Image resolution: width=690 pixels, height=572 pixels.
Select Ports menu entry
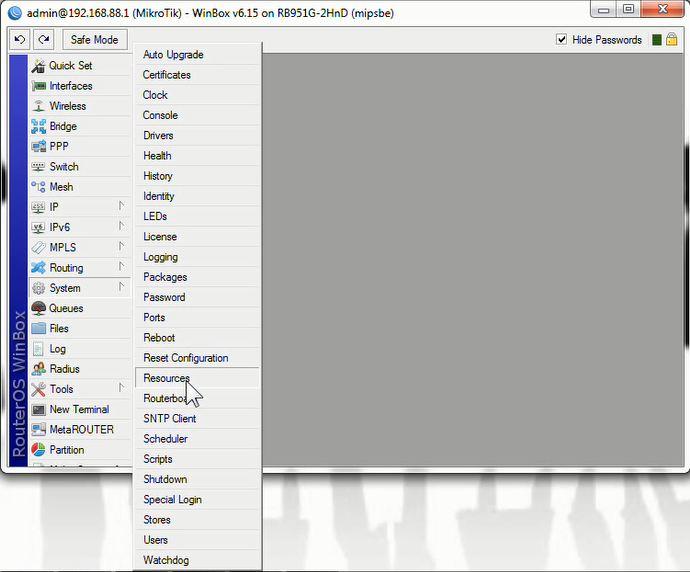coord(197,318)
